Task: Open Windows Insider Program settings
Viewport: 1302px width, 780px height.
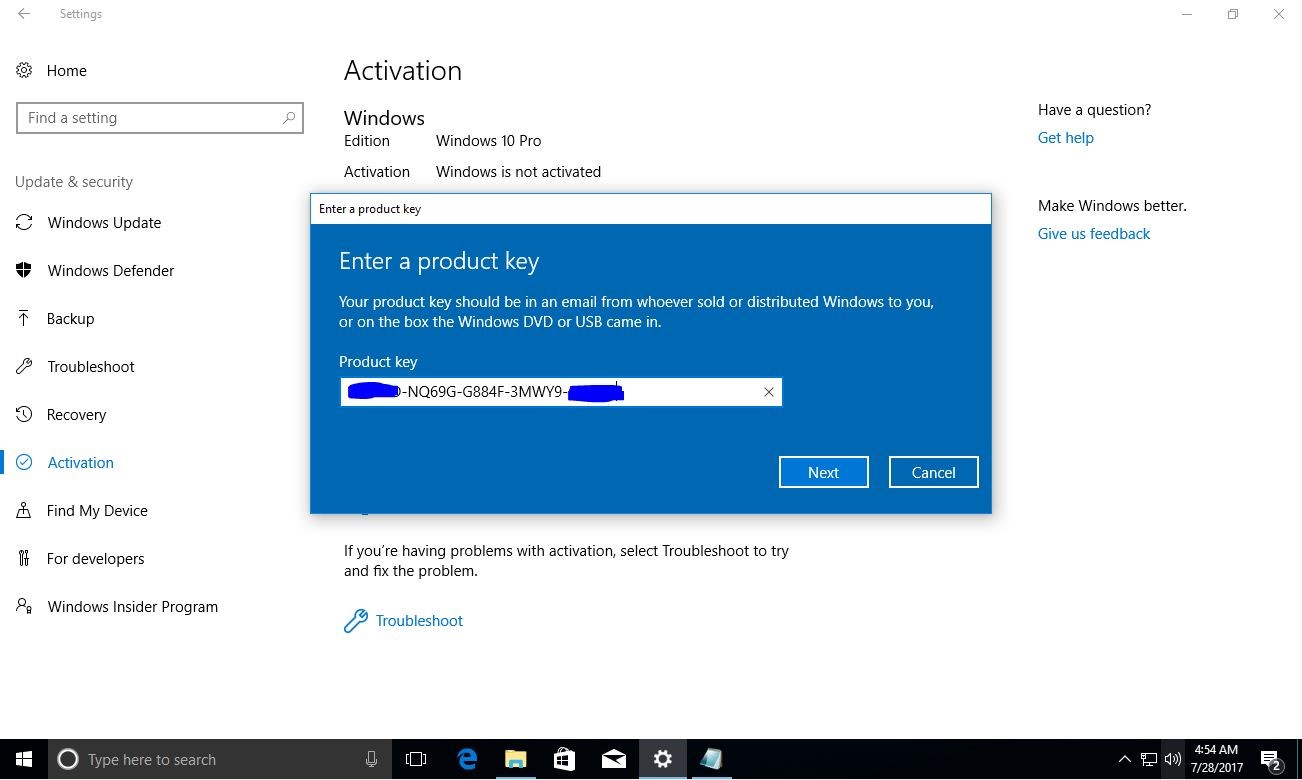Action: click(132, 607)
